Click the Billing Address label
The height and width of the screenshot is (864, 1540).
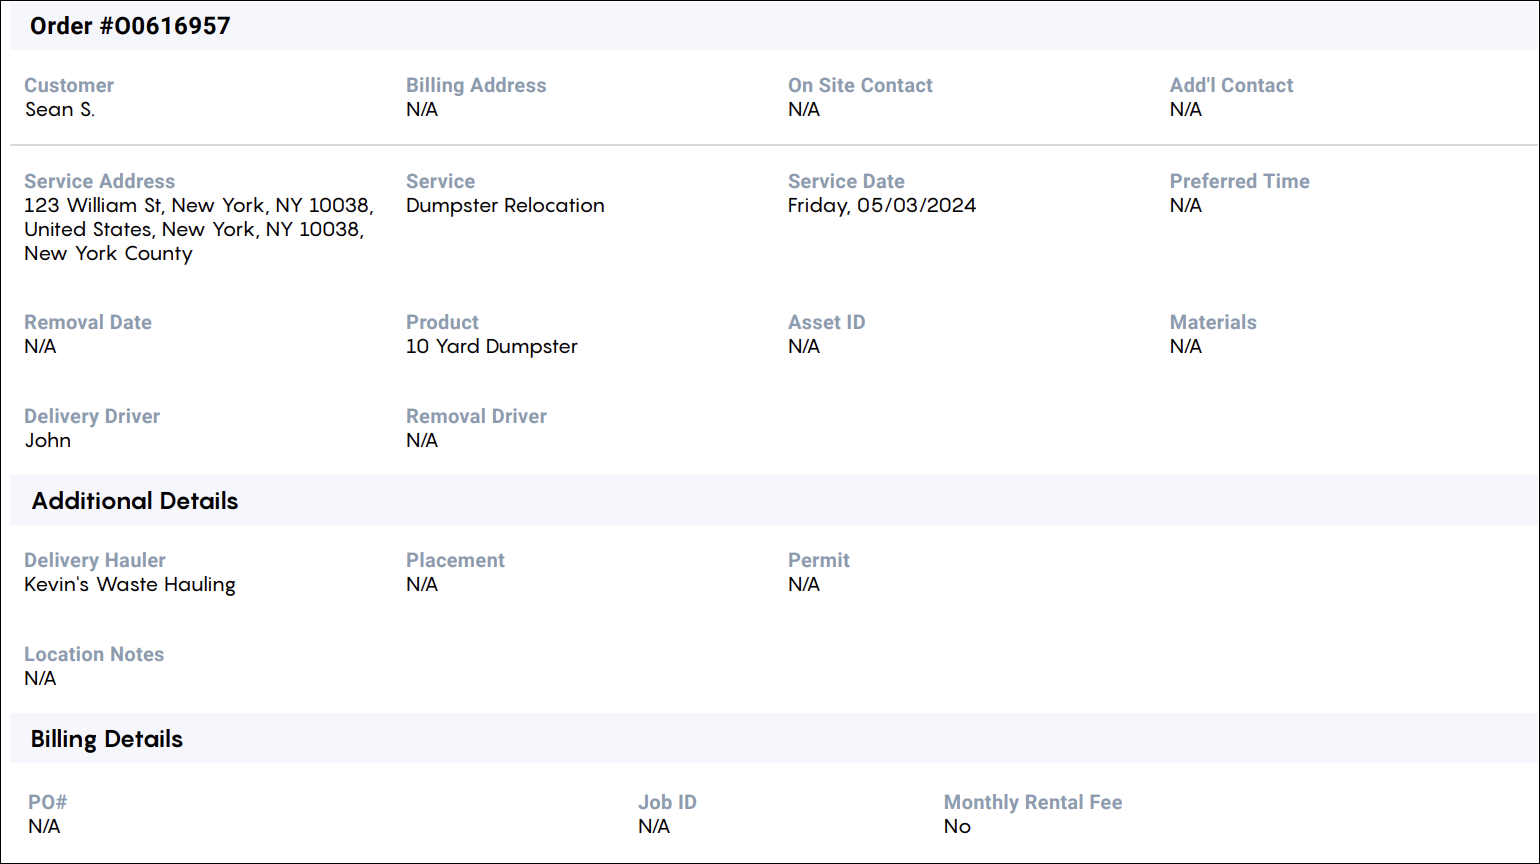tap(476, 86)
